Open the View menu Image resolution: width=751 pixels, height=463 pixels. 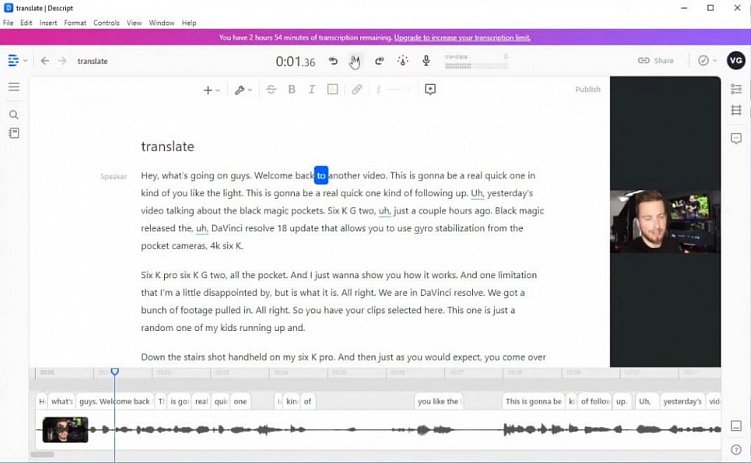(134, 23)
